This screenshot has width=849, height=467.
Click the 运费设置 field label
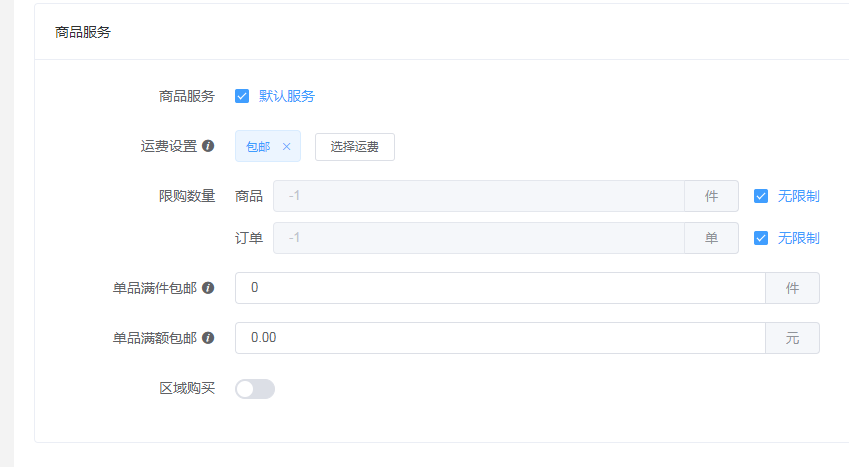click(169, 146)
